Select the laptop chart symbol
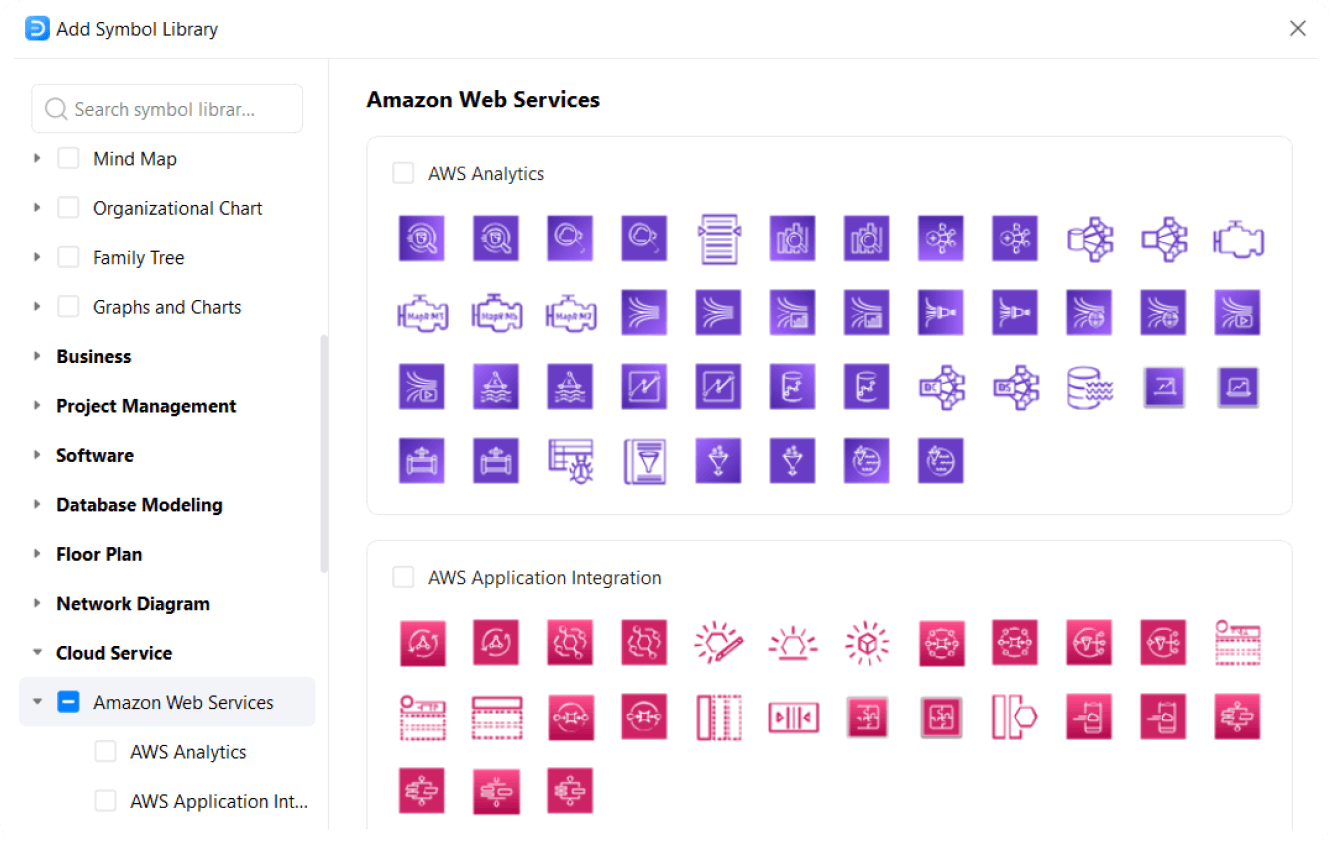 pyautogui.click(x=1239, y=387)
